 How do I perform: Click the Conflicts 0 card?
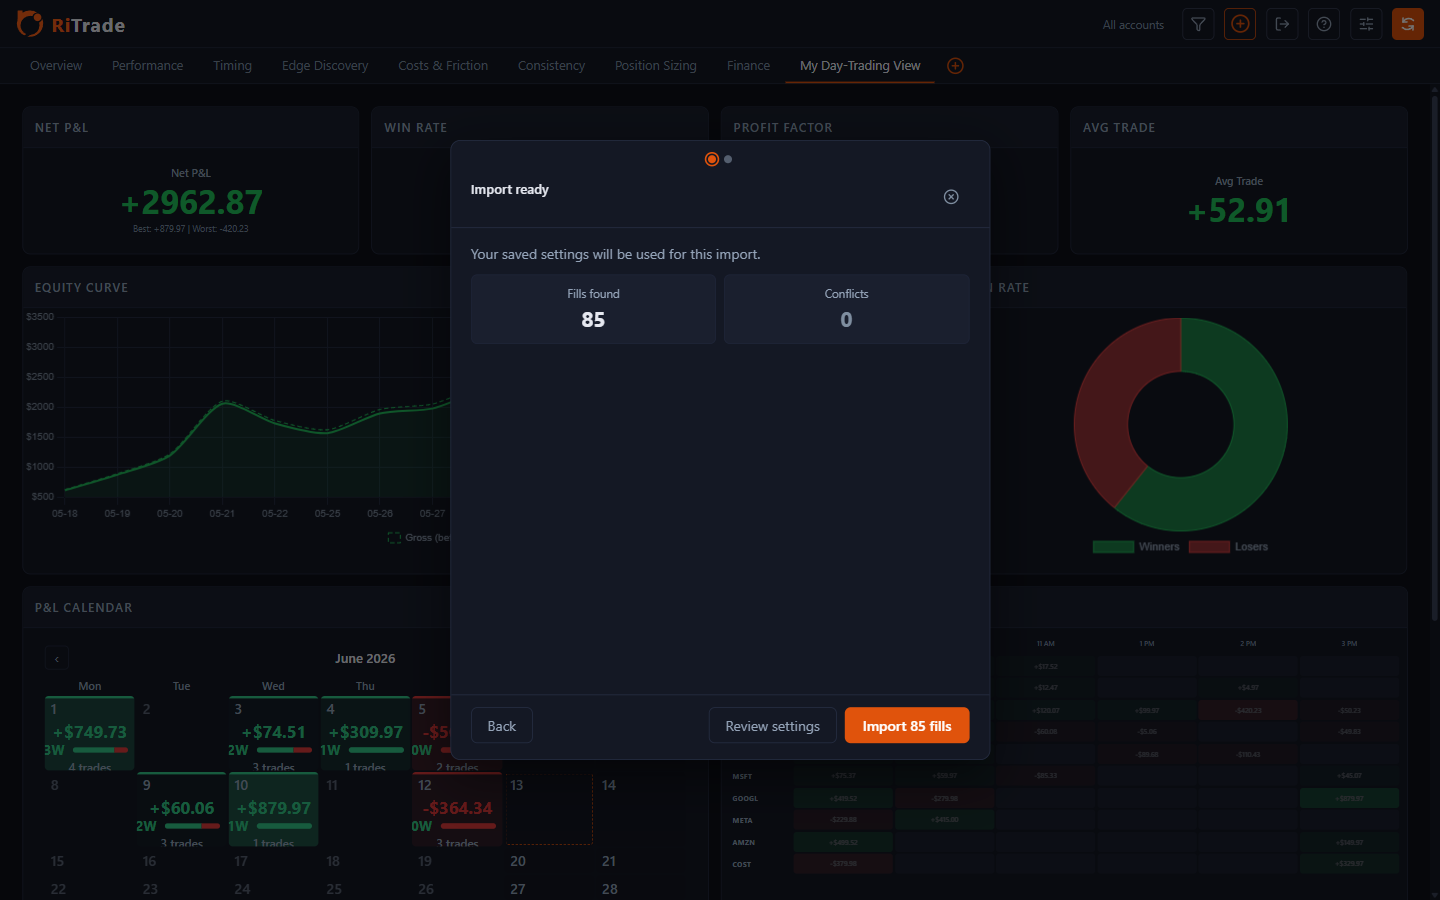(846, 309)
